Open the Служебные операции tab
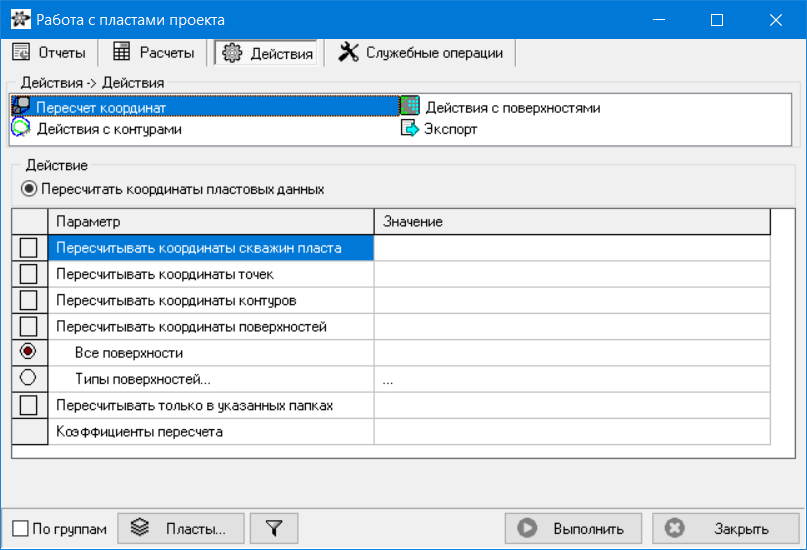The height and width of the screenshot is (550, 807). pyautogui.click(x=420, y=52)
